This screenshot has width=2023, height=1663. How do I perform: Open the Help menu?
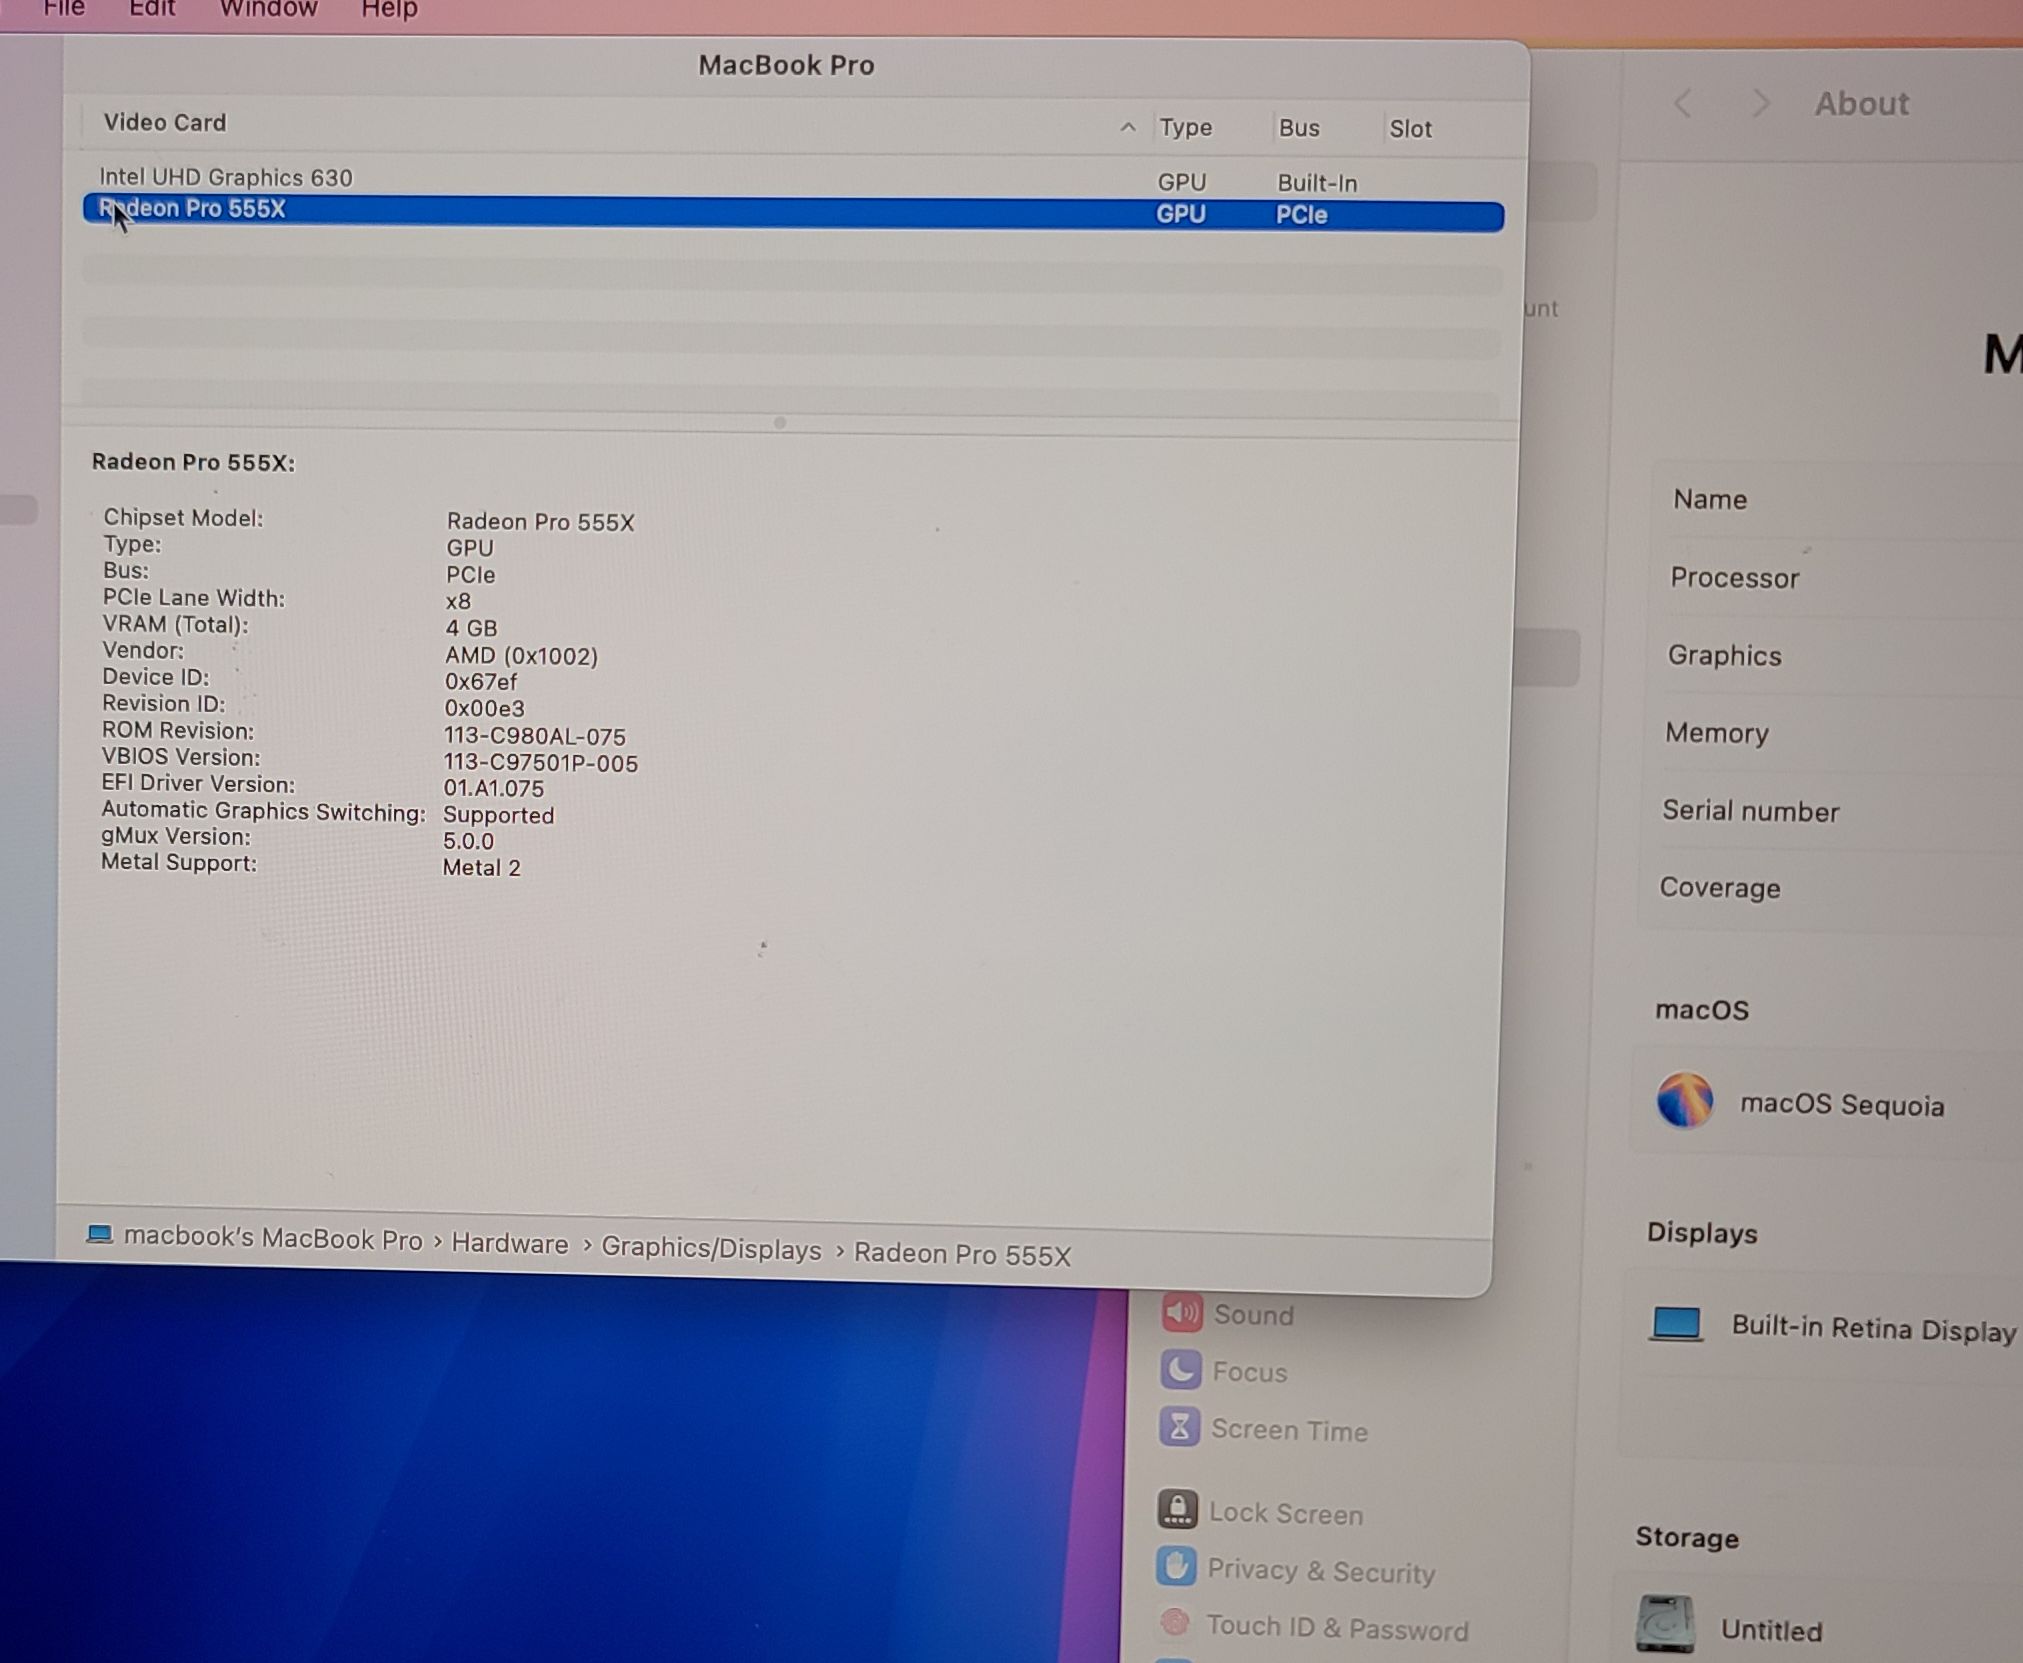pyautogui.click(x=389, y=9)
